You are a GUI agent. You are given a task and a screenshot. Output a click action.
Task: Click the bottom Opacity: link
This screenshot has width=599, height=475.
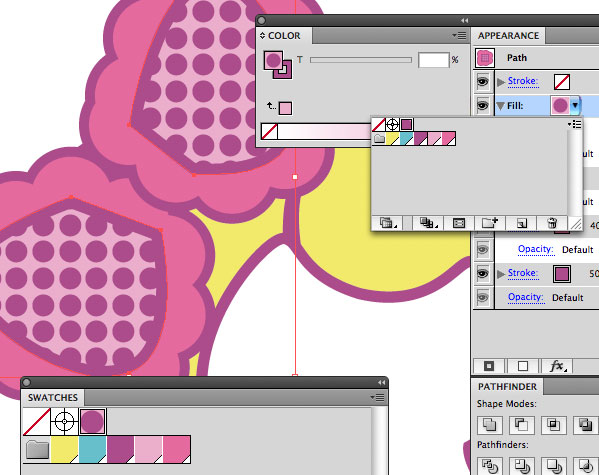point(526,297)
